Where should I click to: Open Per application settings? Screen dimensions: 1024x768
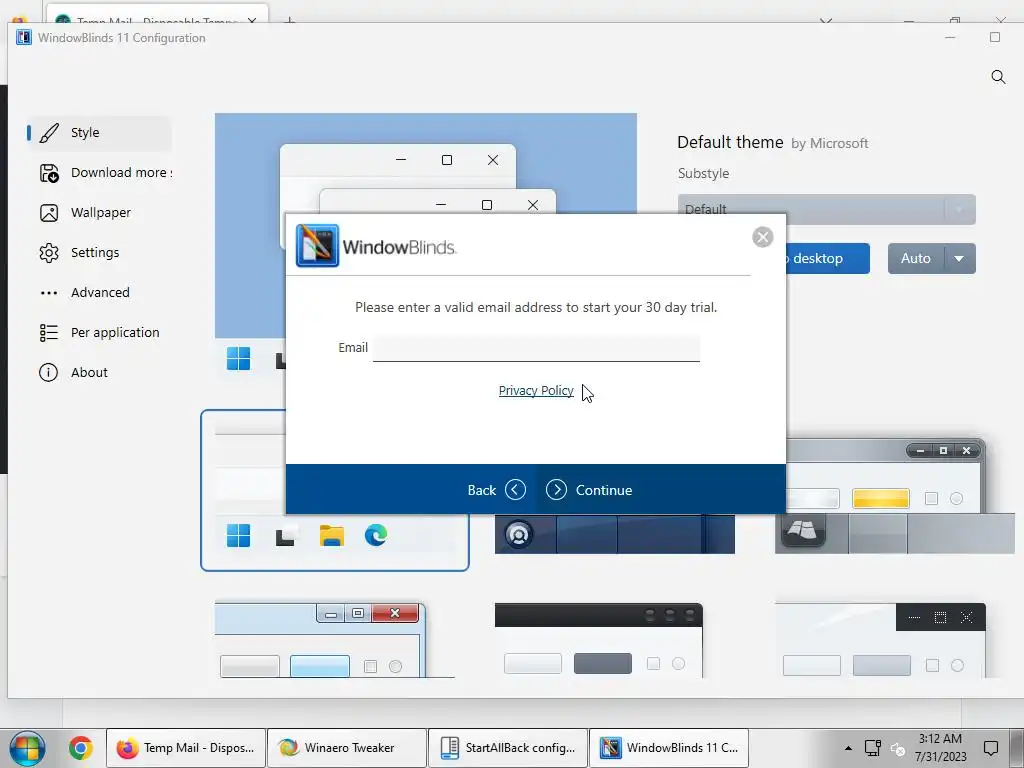coord(99,332)
